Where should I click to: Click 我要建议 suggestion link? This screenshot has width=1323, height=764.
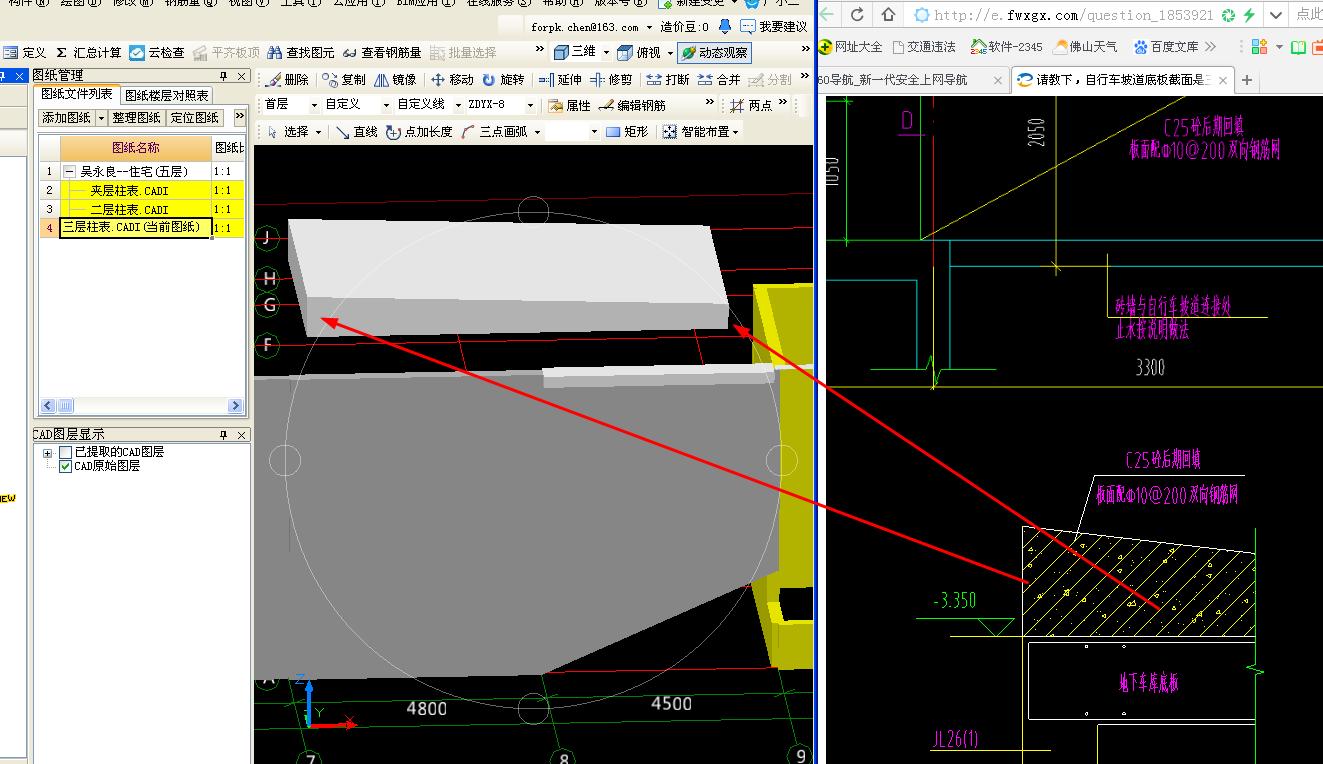tap(775, 27)
